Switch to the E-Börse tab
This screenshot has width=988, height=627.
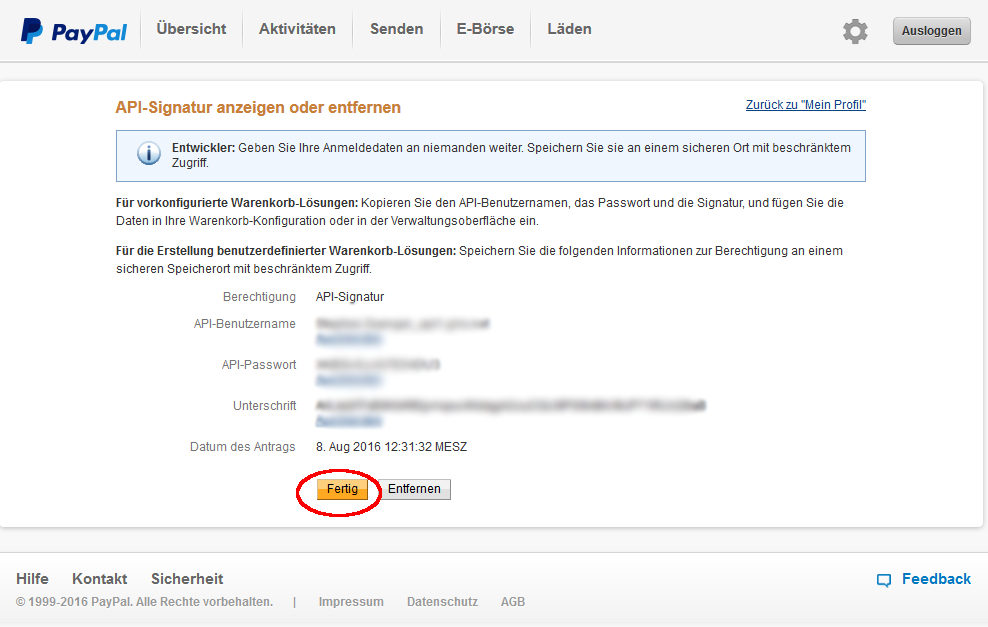point(485,29)
